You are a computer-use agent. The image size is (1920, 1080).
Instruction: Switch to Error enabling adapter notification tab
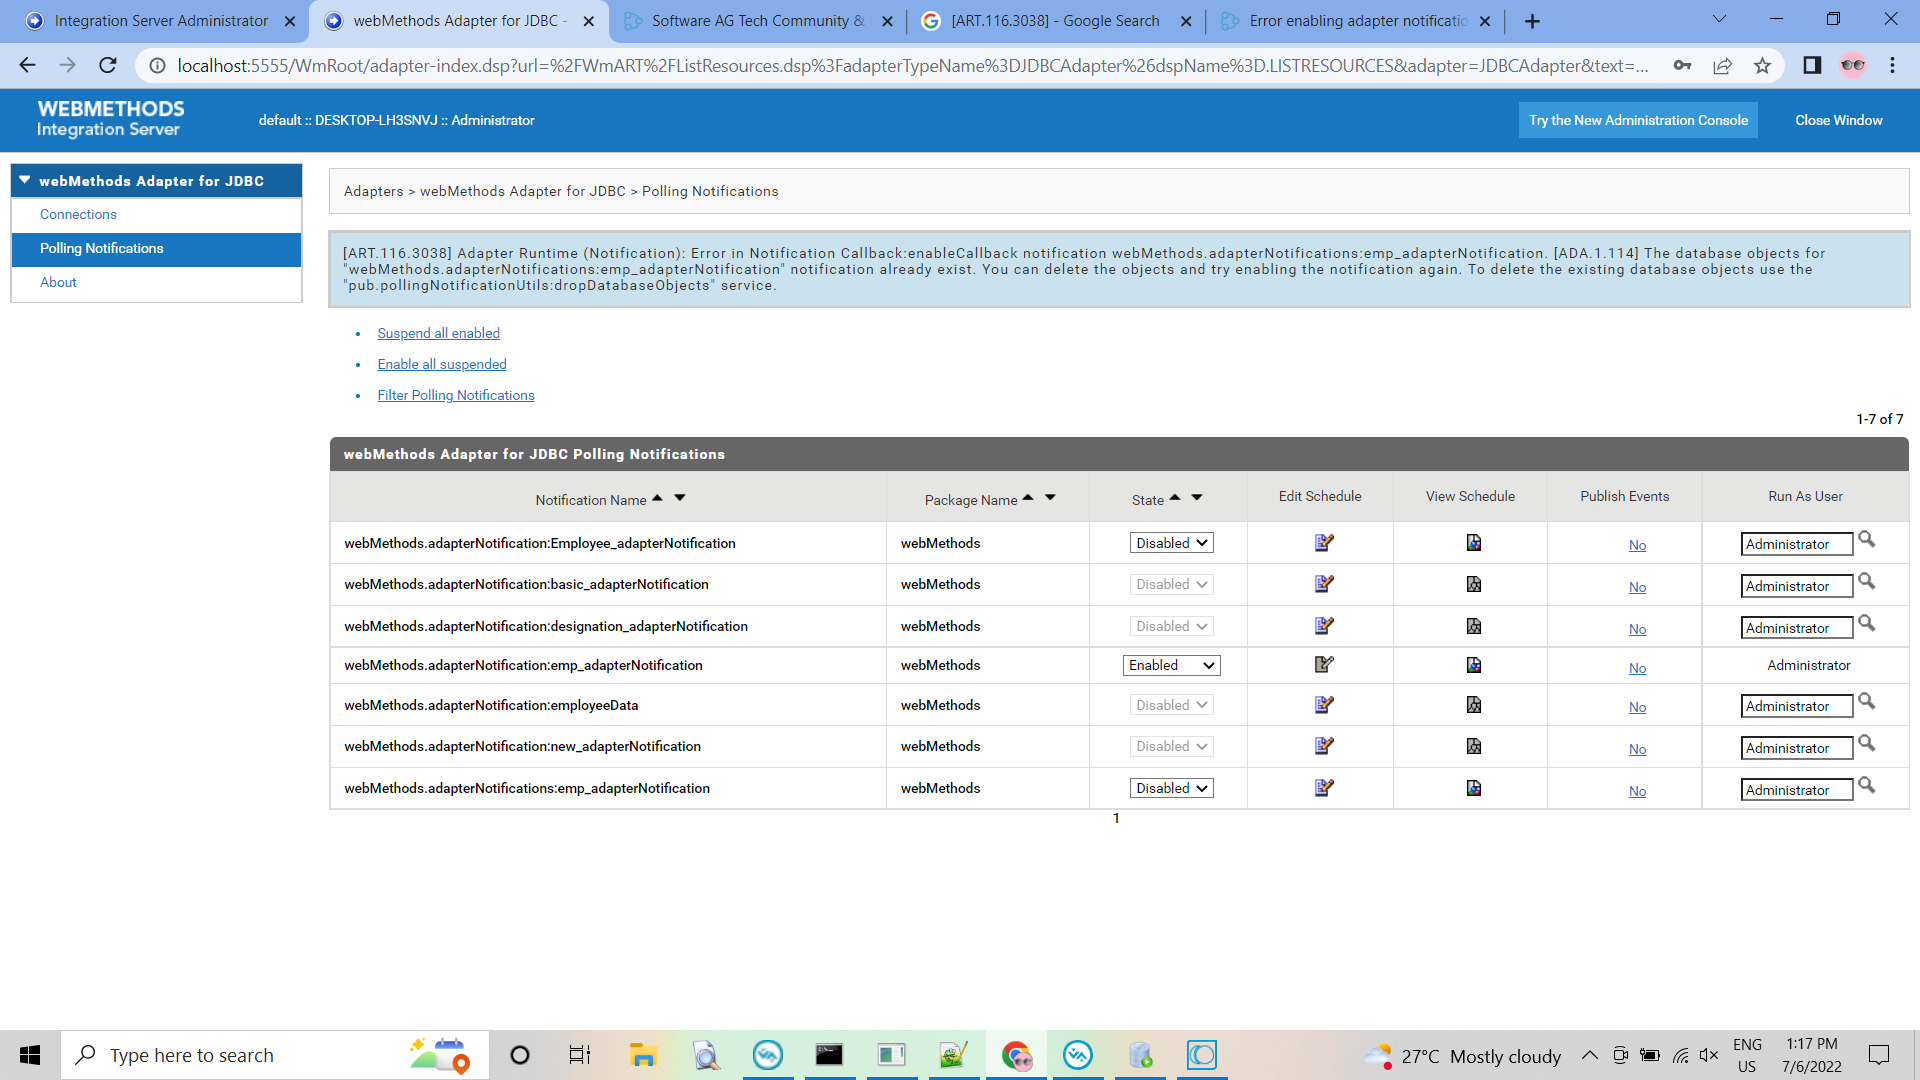click(1357, 21)
